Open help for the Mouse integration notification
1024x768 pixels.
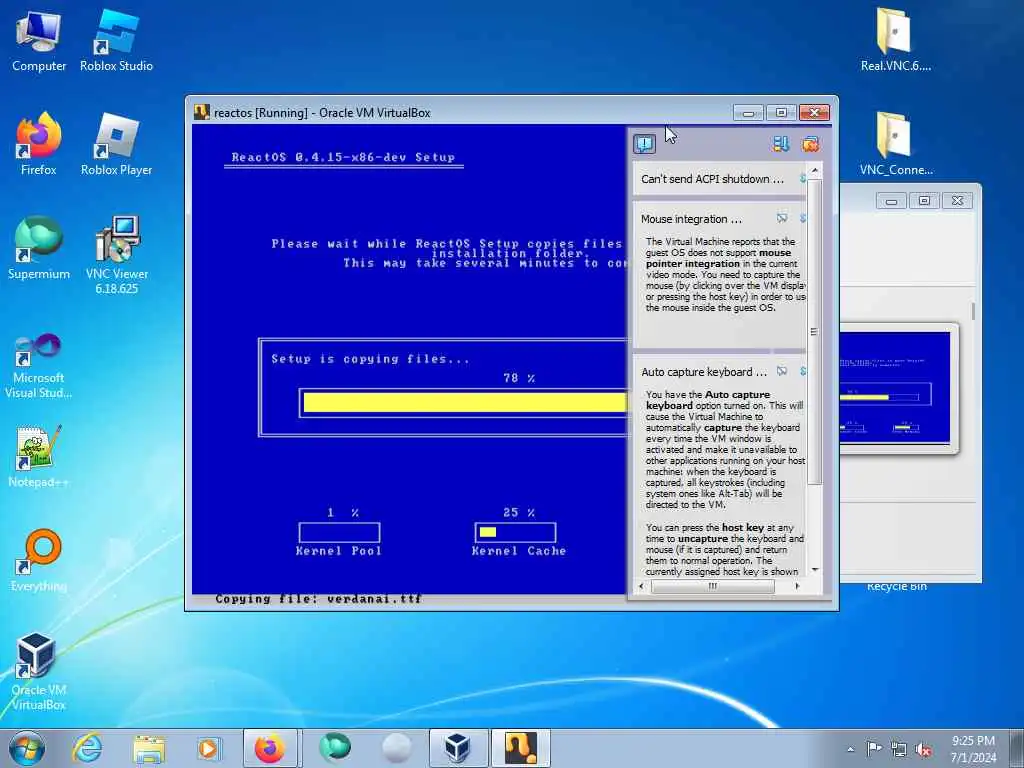[x=781, y=218]
